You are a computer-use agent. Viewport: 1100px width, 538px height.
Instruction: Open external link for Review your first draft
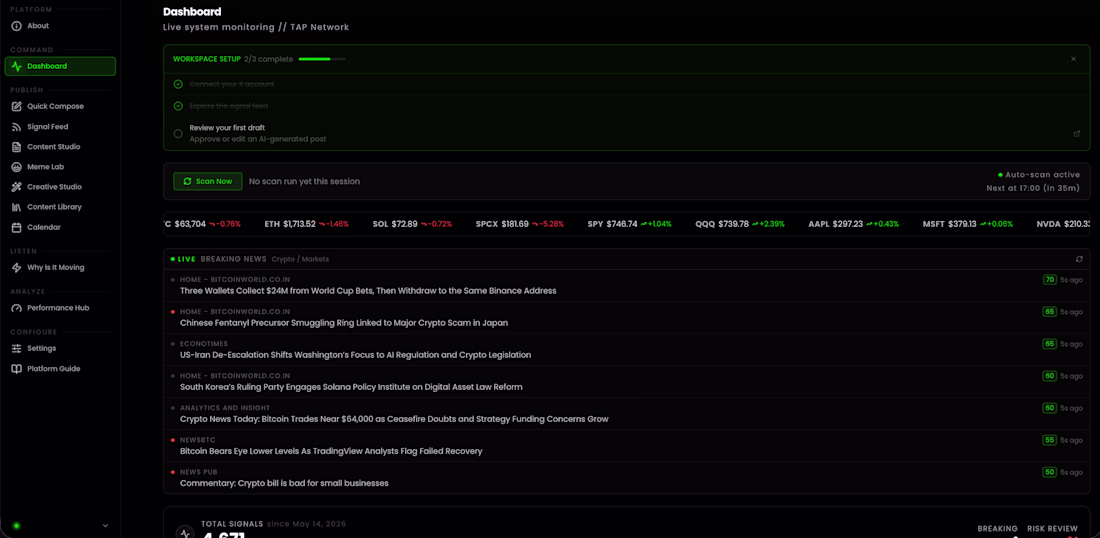[1077, 133]
